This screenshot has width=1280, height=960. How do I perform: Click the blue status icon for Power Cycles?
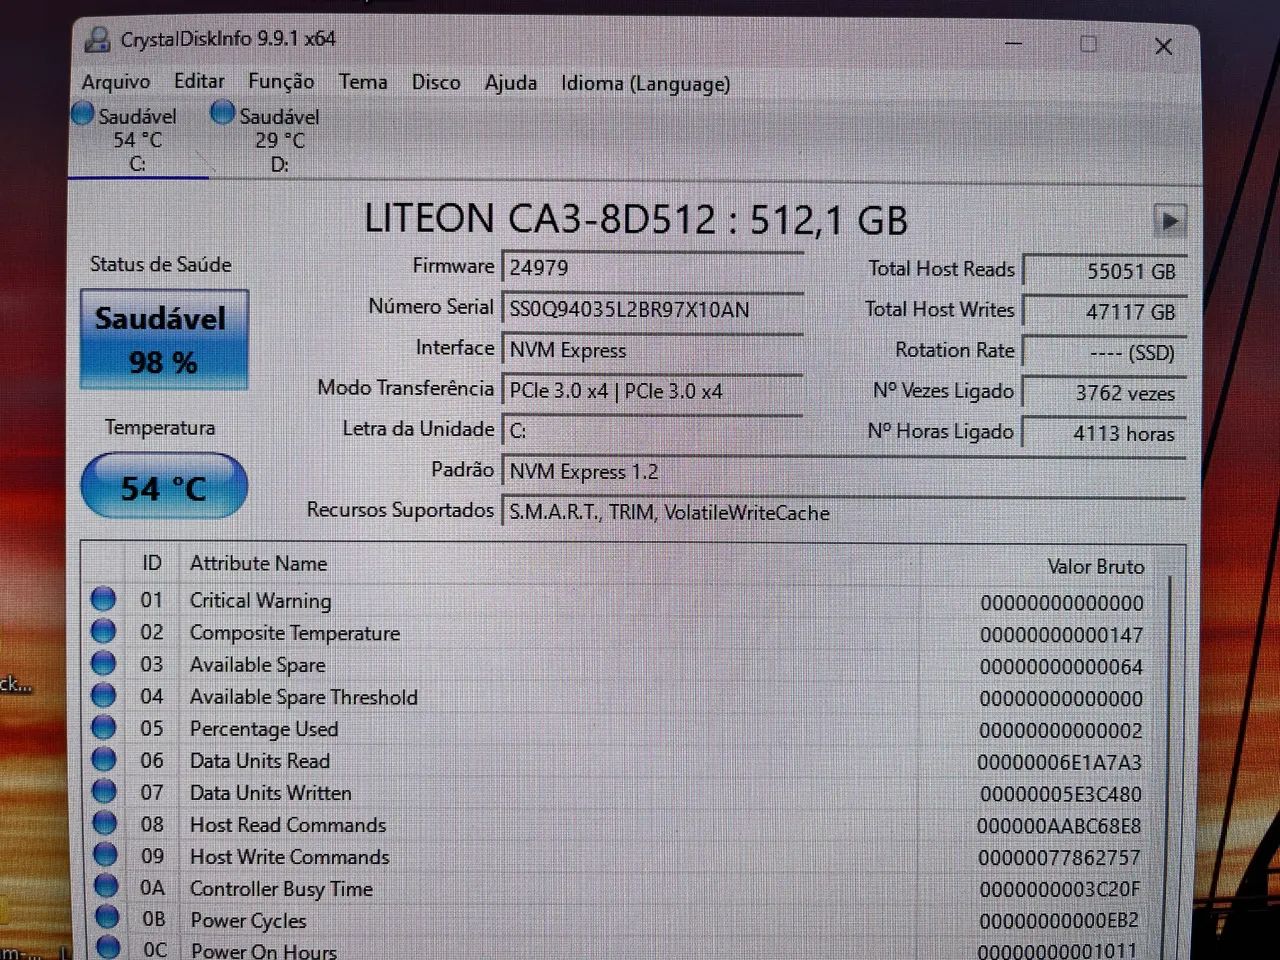107,918
